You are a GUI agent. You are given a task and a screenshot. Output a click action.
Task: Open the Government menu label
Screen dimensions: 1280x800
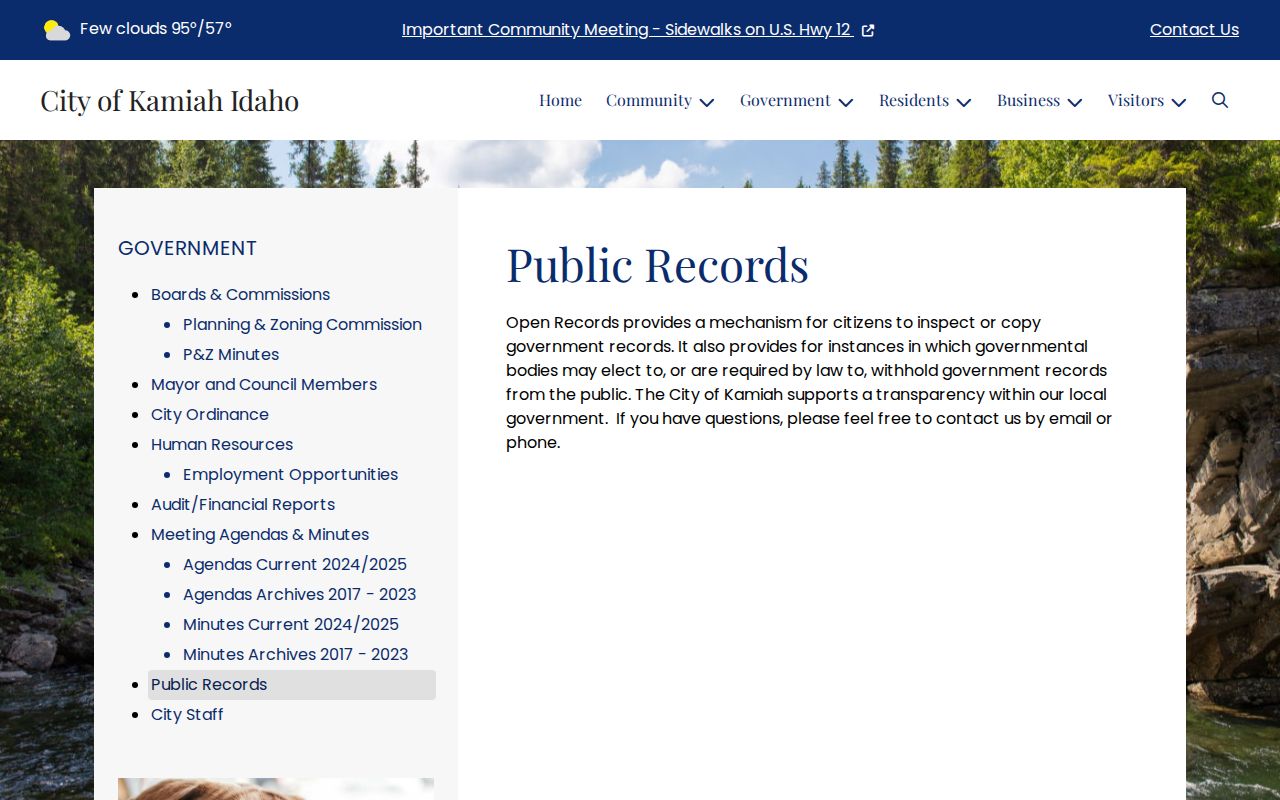785,100
